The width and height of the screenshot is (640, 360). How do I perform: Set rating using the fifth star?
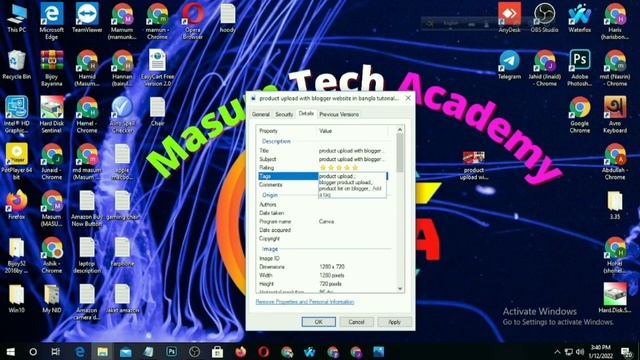(355, 168)
